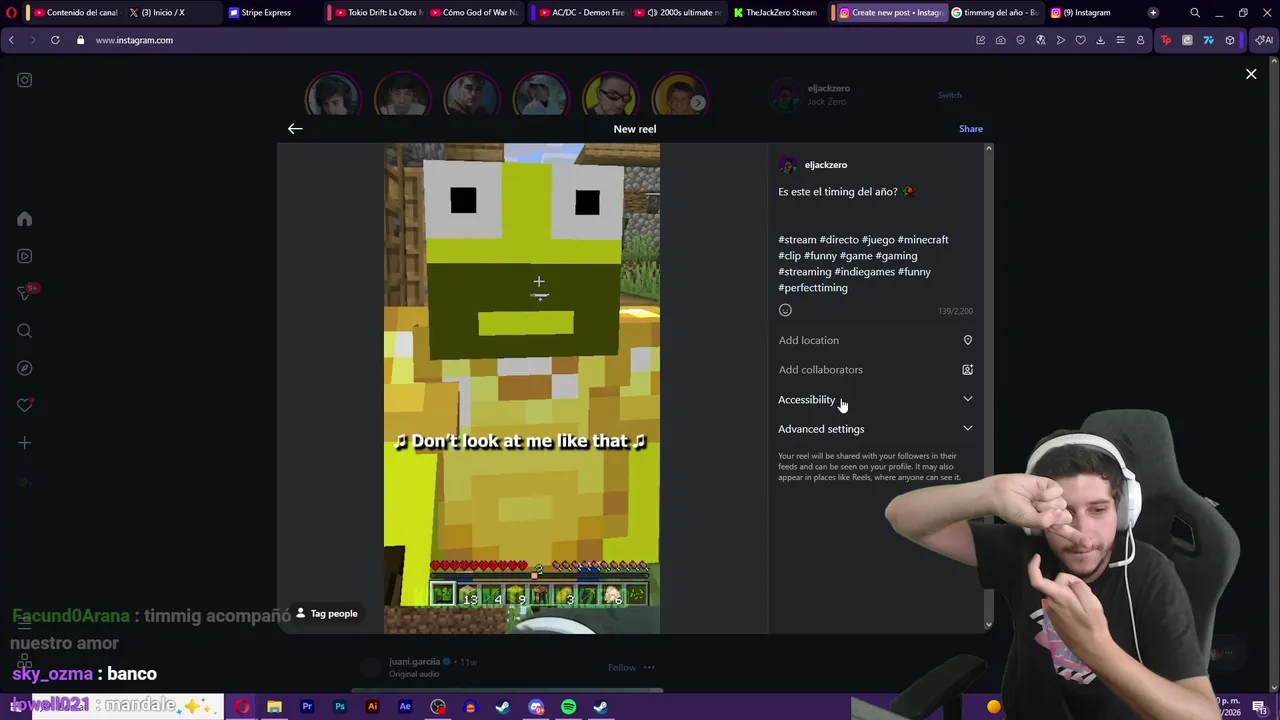Click the Create plus icon in sidebar
1280x720 pixels.
point(25,443)
